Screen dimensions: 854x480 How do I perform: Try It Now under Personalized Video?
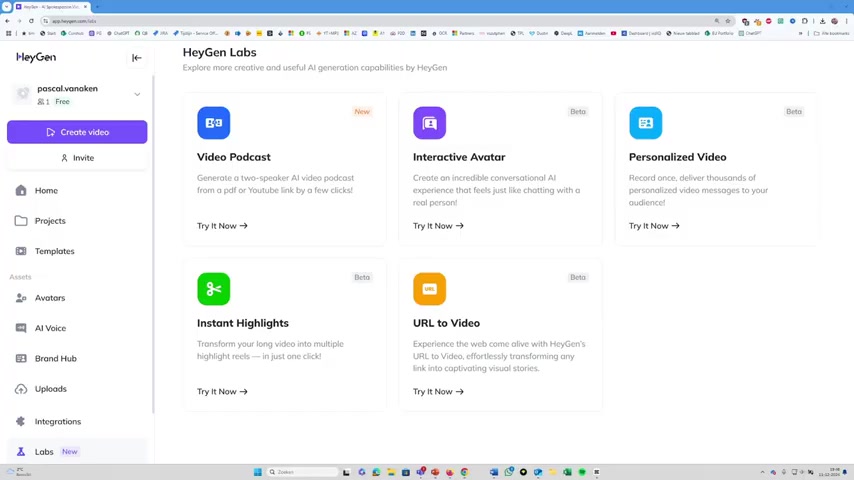[654, 226]
